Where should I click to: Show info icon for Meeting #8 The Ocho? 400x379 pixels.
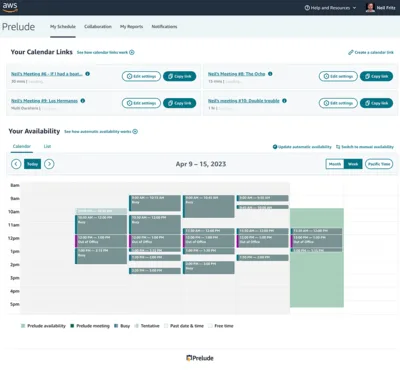point(270,74)
